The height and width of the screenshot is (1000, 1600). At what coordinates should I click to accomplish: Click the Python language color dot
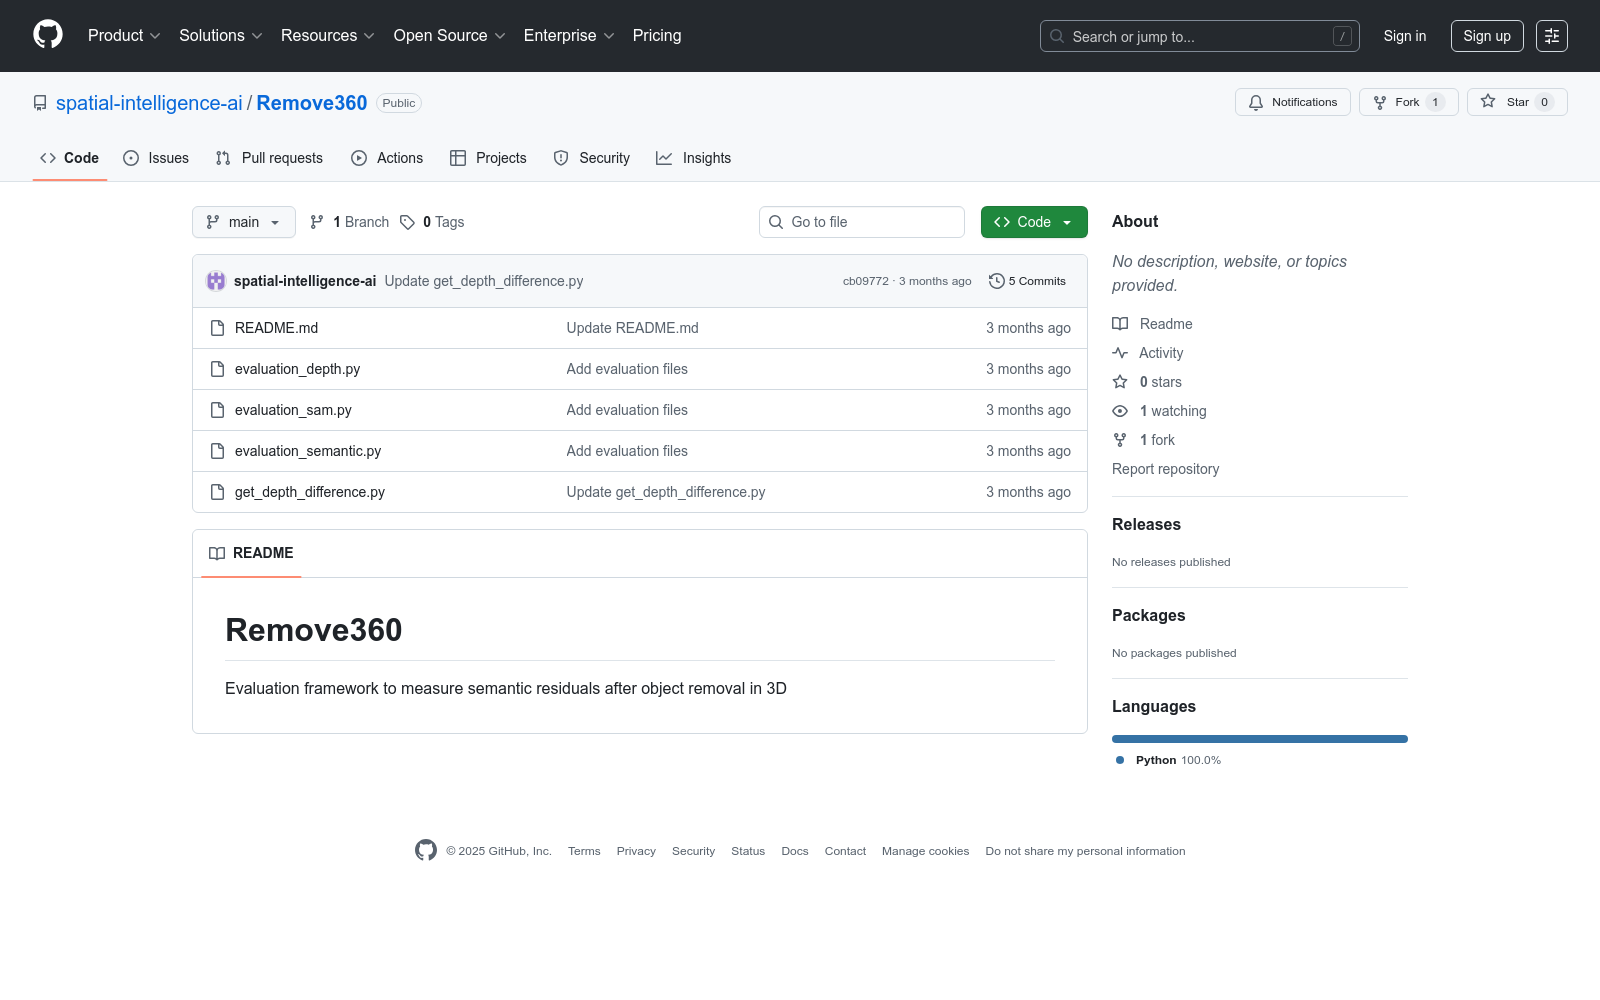pos(1120,760)
